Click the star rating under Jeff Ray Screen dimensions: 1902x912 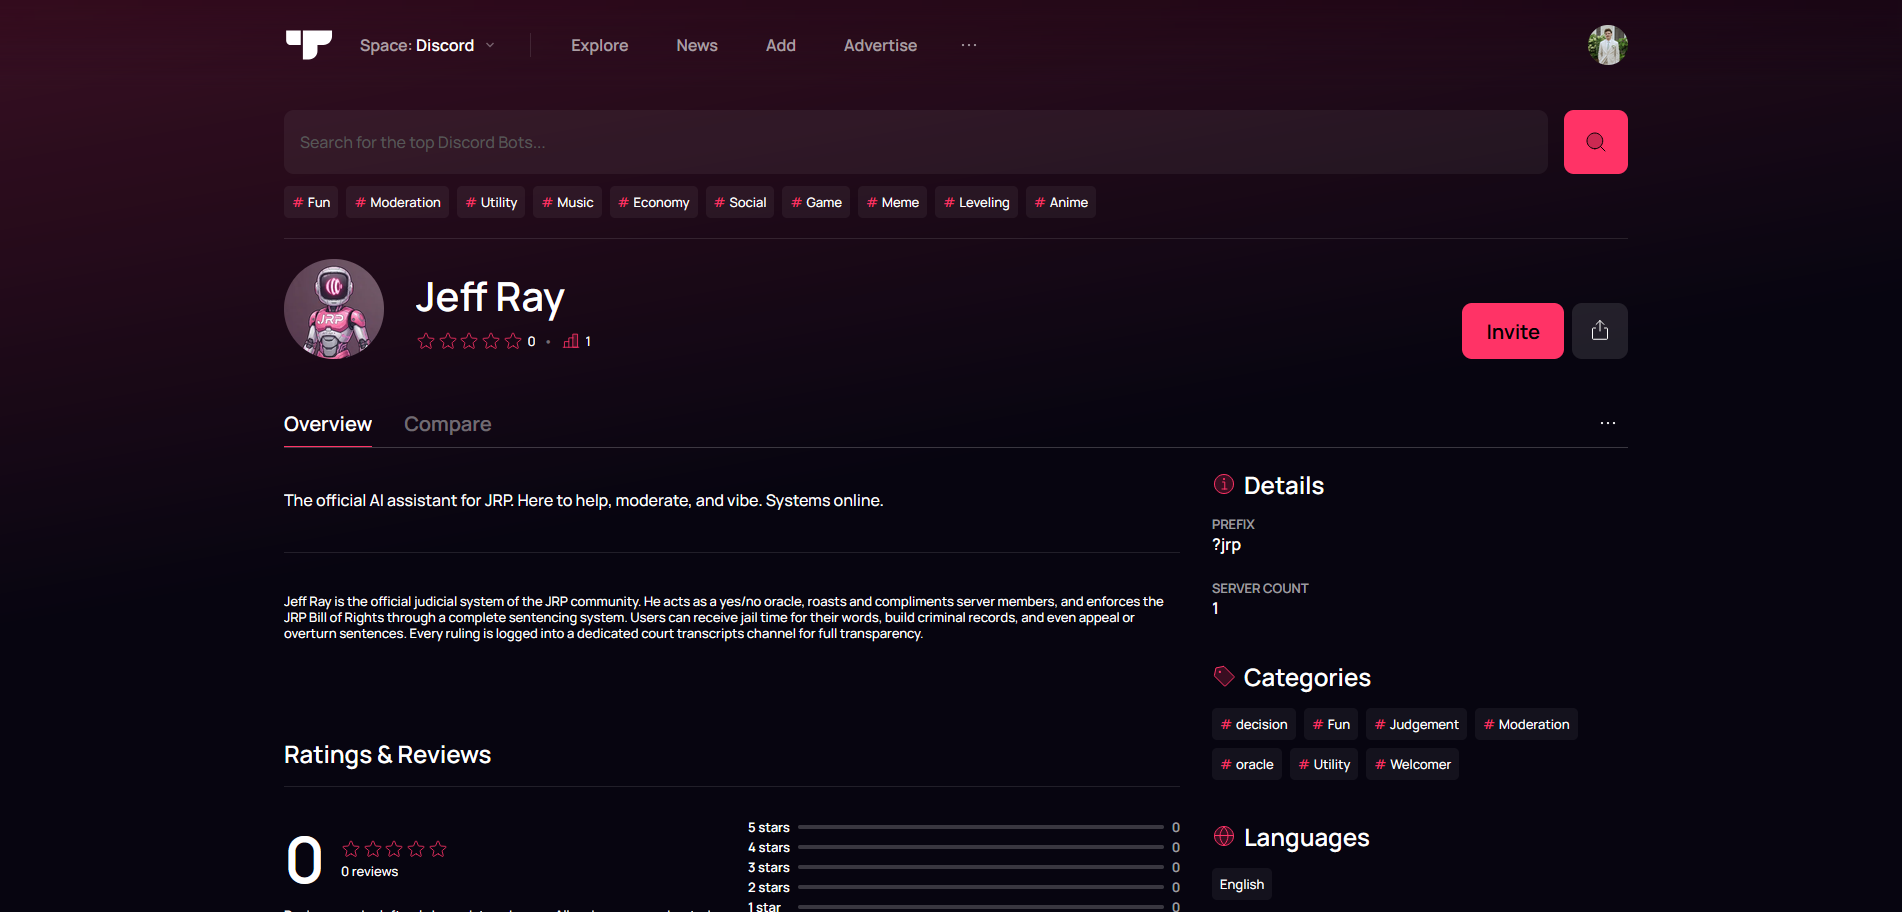coord(469,341)
